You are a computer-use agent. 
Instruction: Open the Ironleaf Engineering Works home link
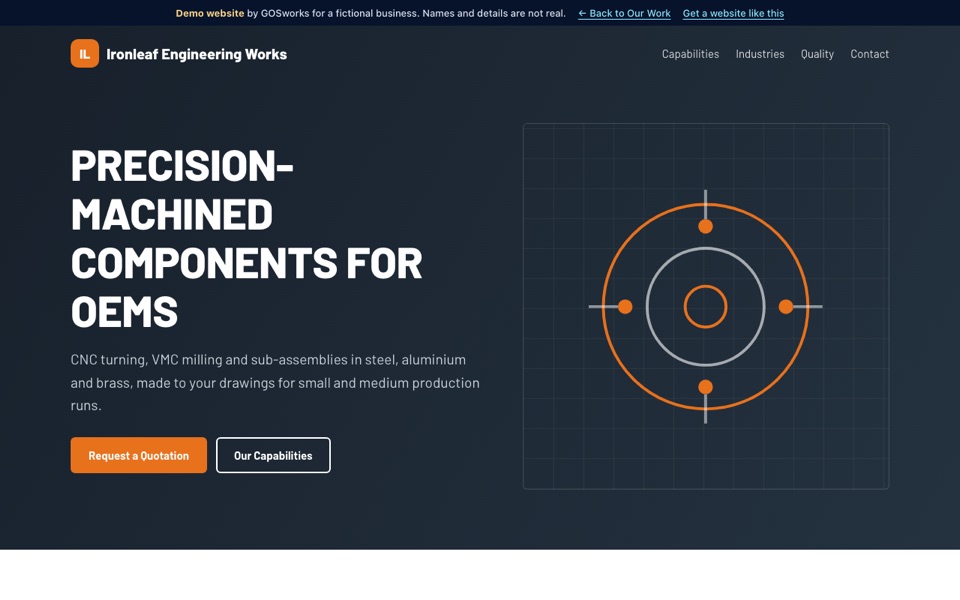click(179, 54)
